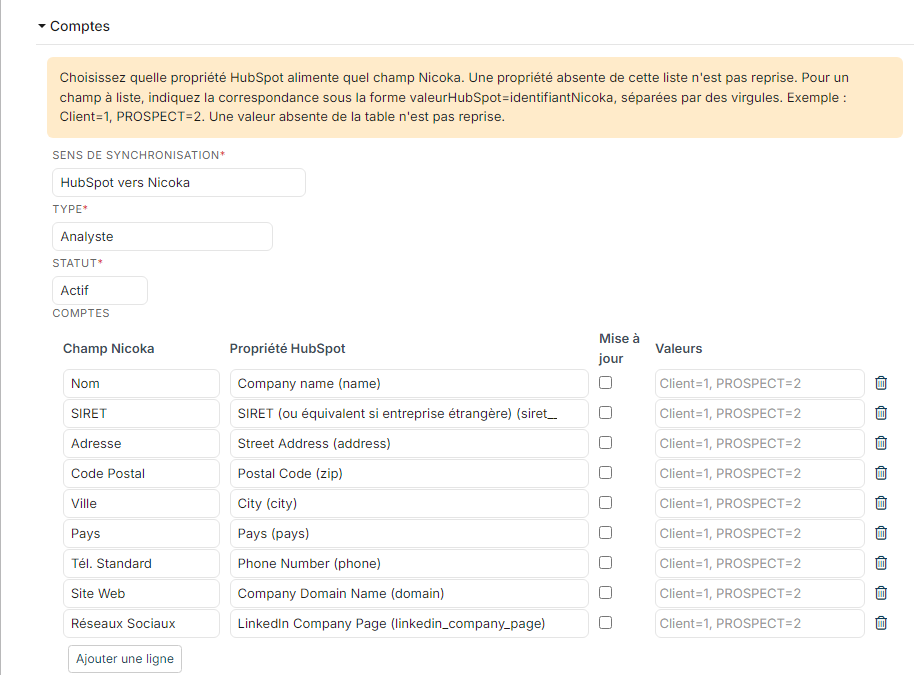920x675 pixels.
Task: Focus the Valeurs field for SIRET
Action: [760, 413]
